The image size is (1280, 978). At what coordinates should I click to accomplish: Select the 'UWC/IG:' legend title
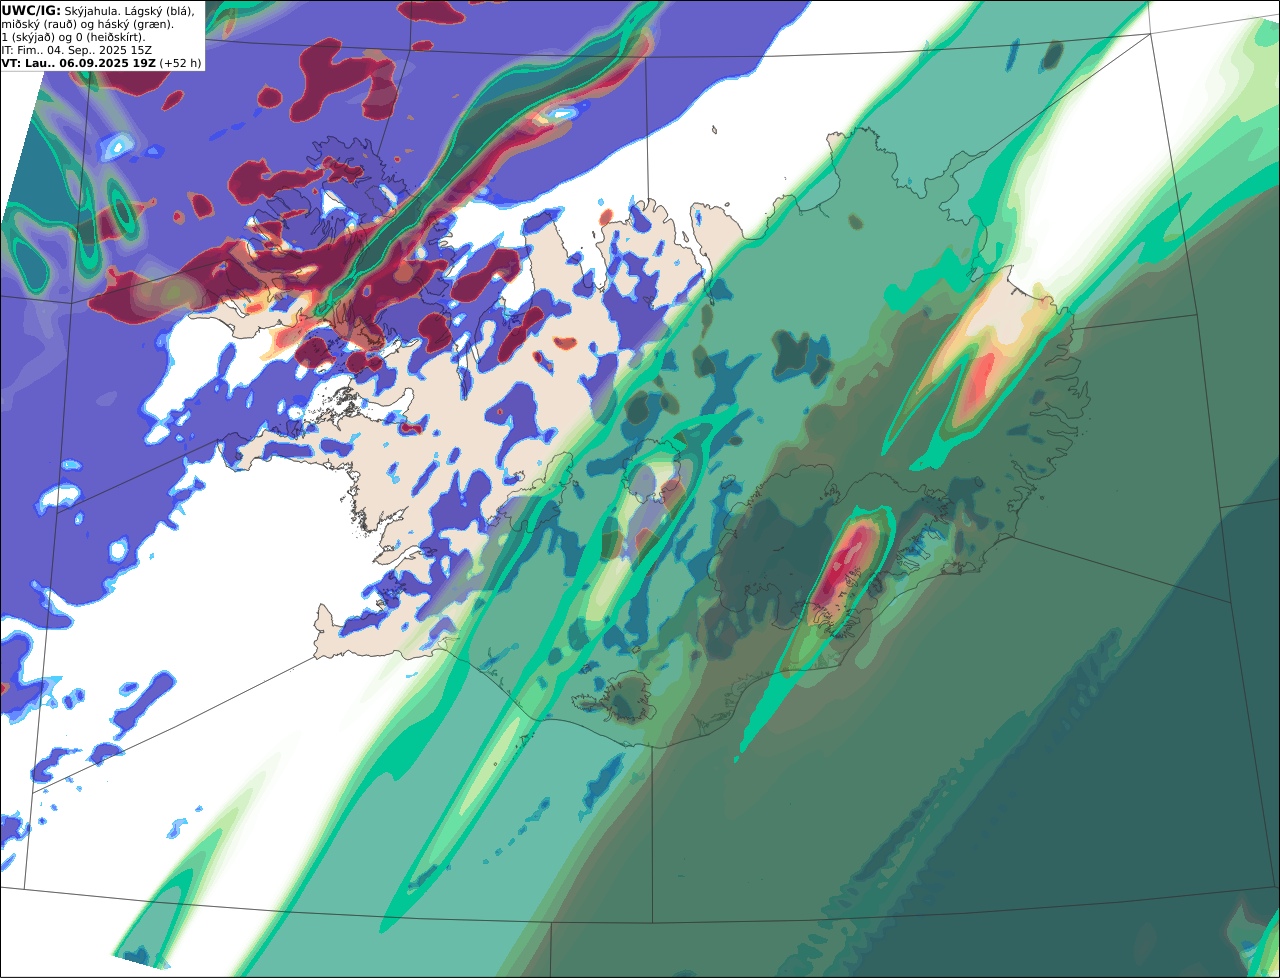[x=31, y=10]
